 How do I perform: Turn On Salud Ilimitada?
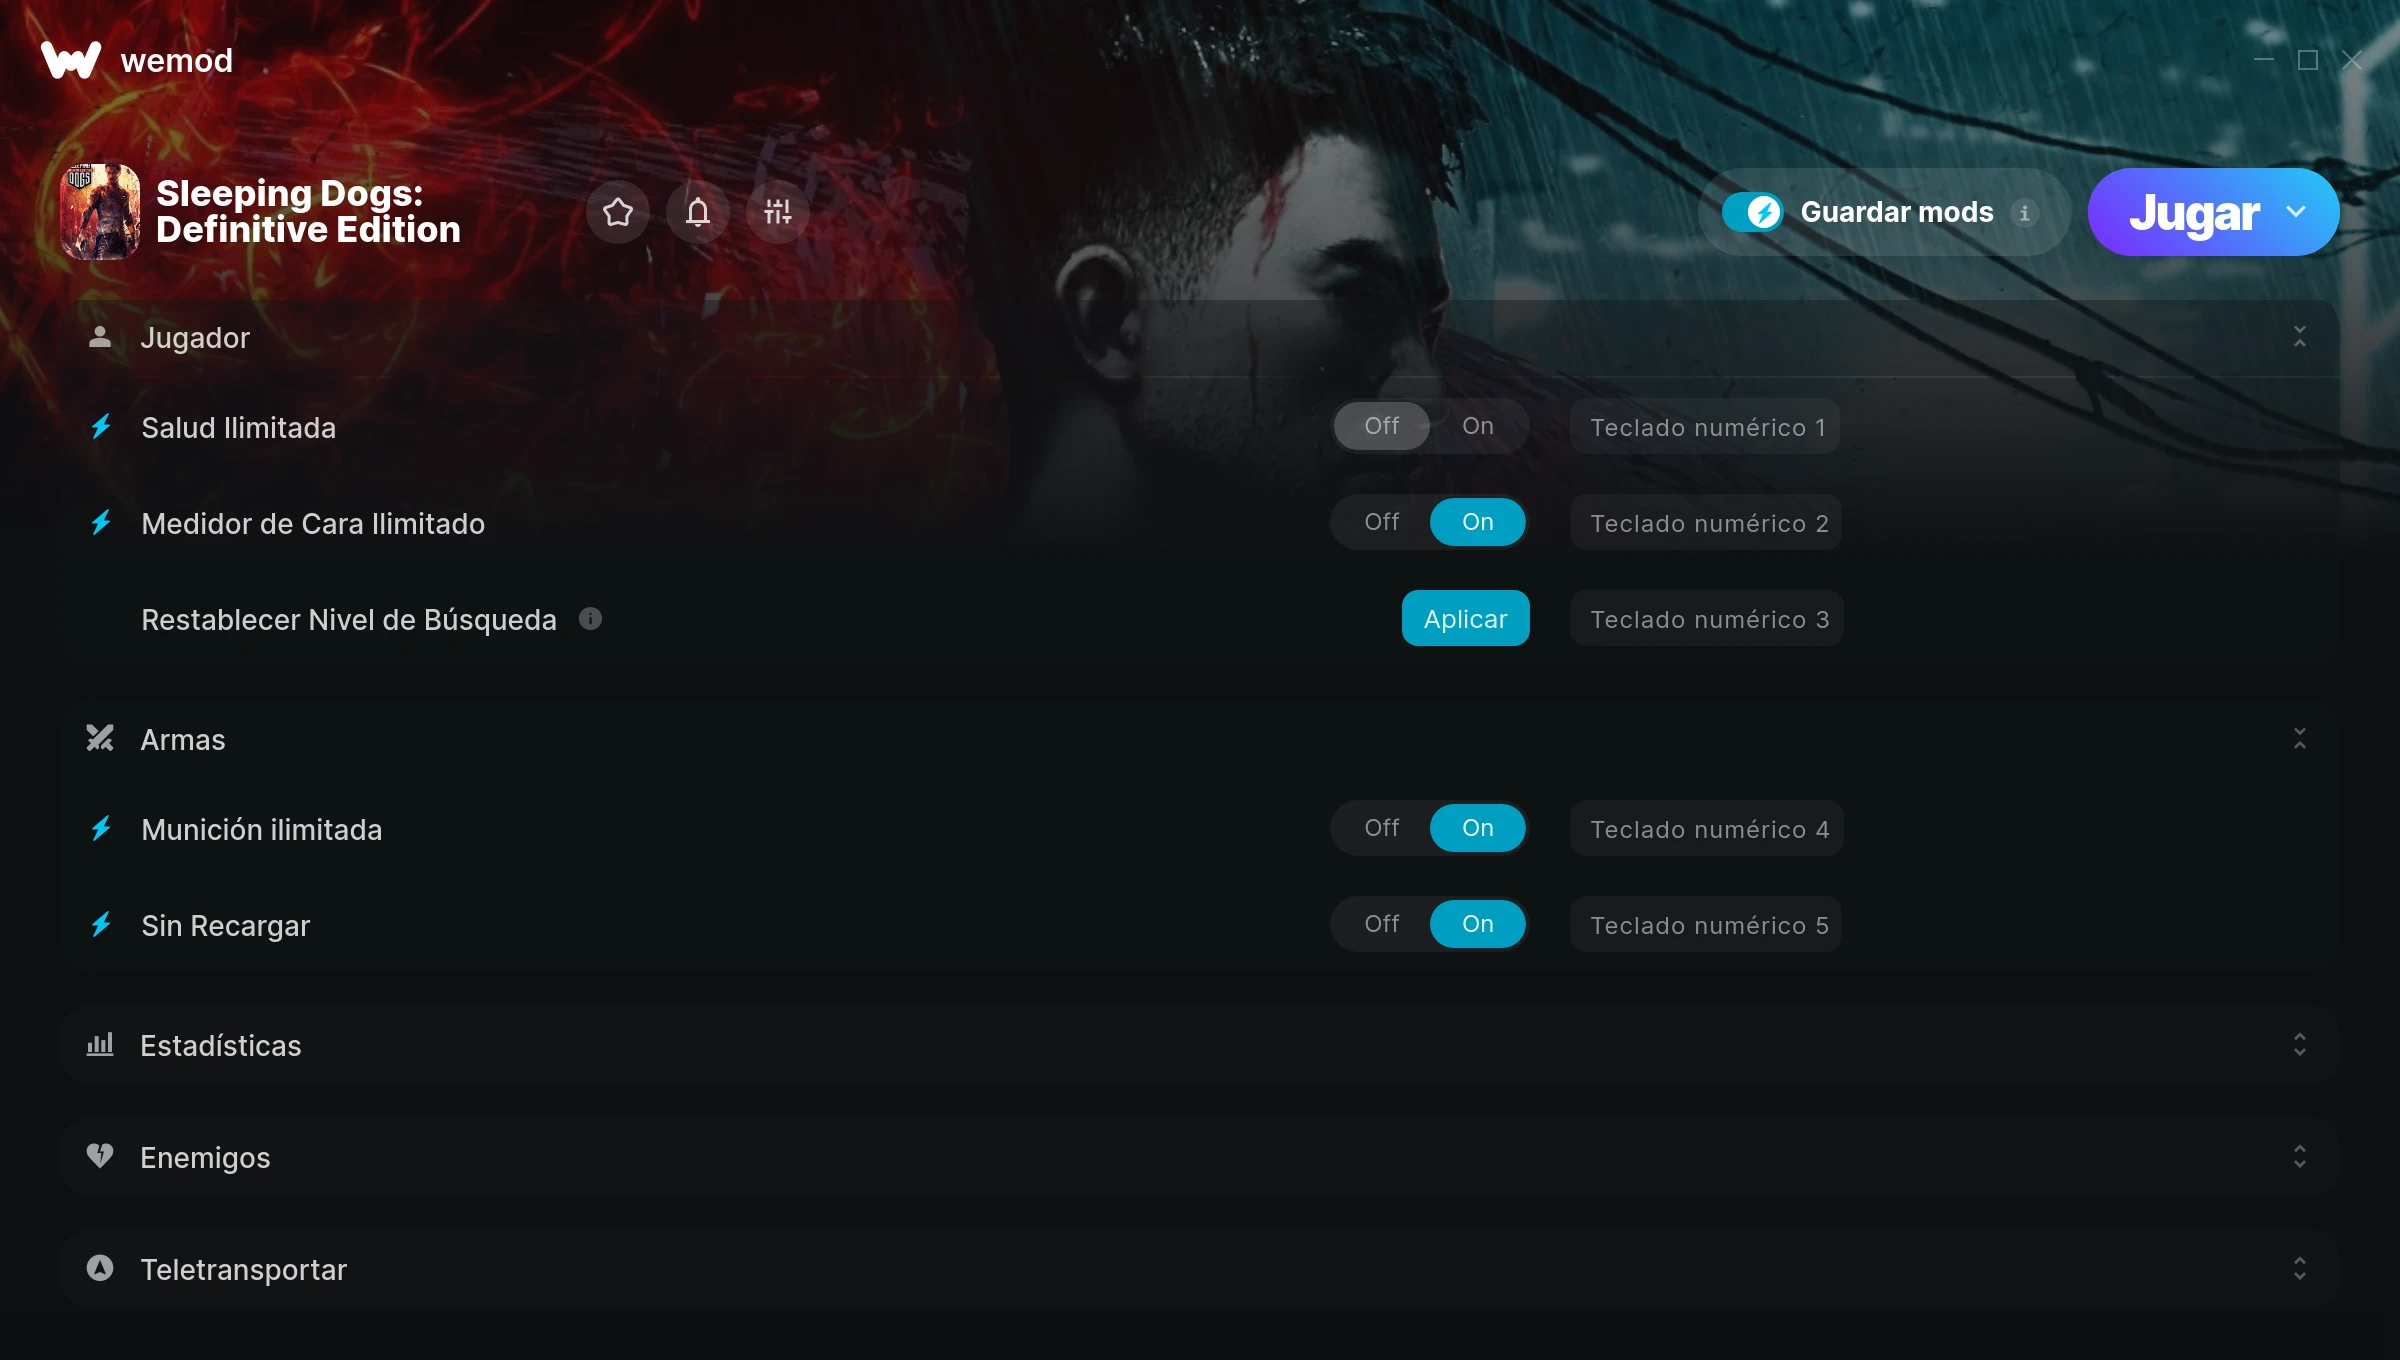pyautogui.click(x=1478, y=426)
